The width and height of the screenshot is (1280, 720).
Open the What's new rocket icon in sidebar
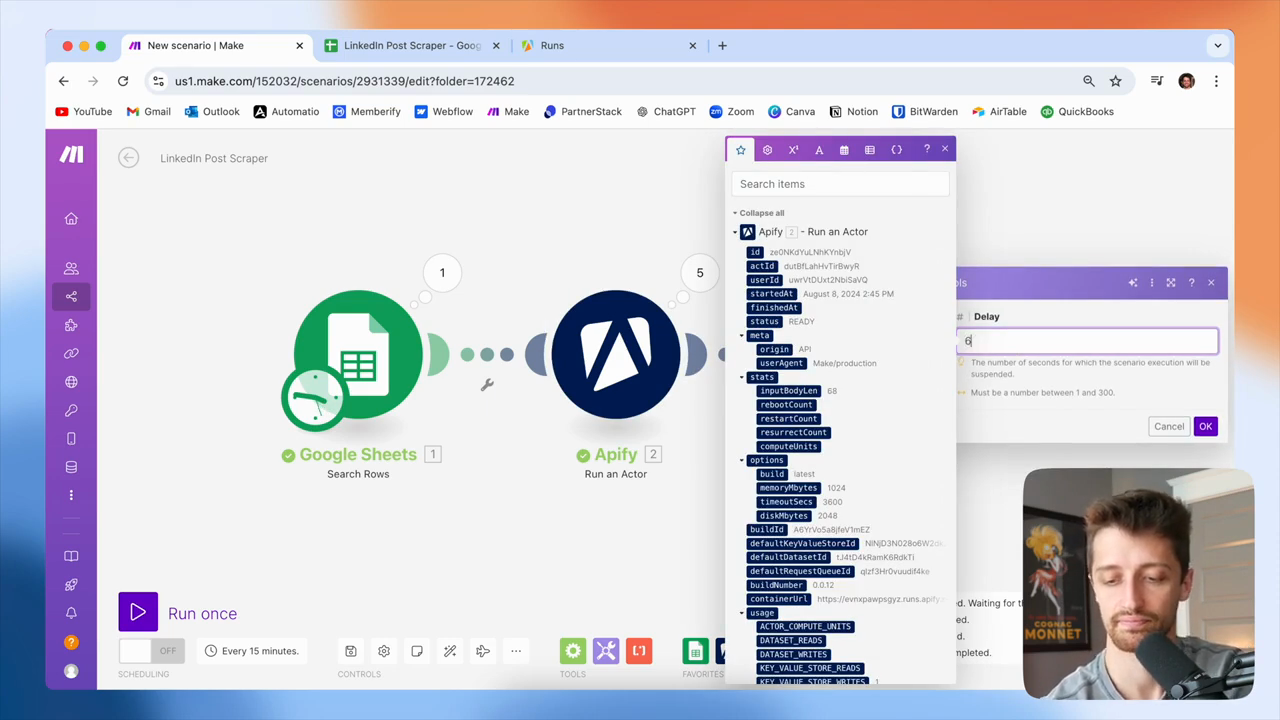(71, 585)
